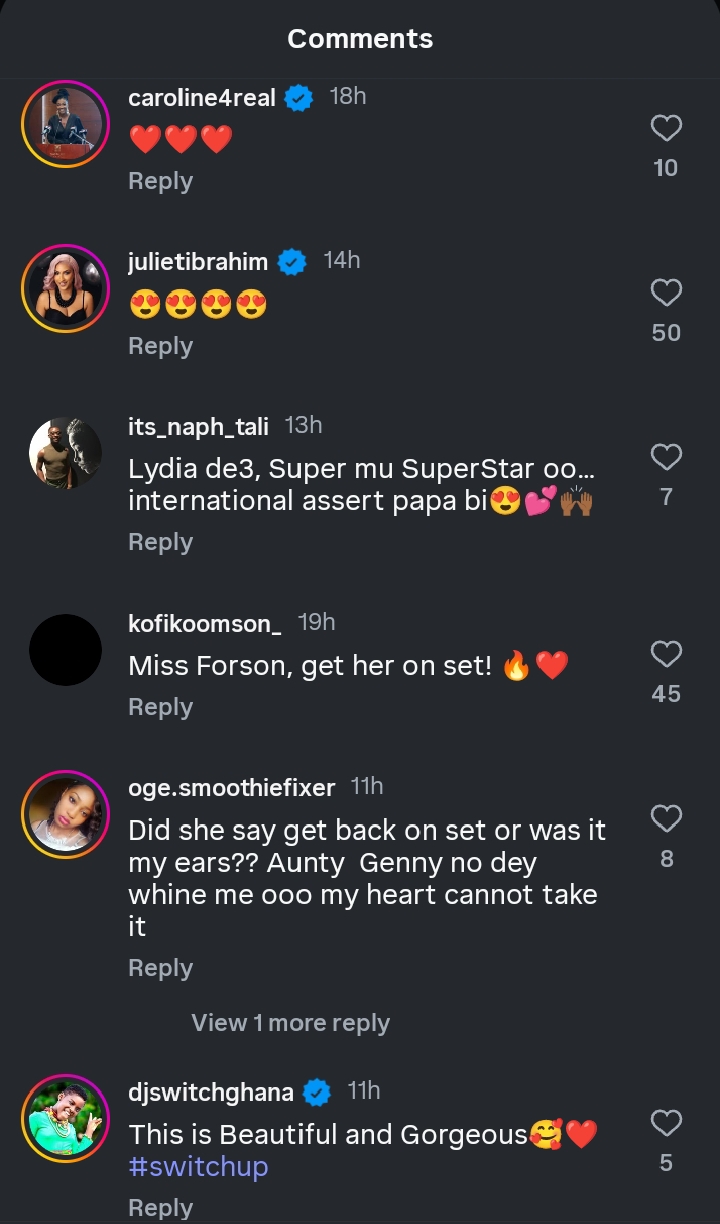Open julietibrahim's profile avatar
The height and width of the screenshot is (1224, 720).
[65, 288]
